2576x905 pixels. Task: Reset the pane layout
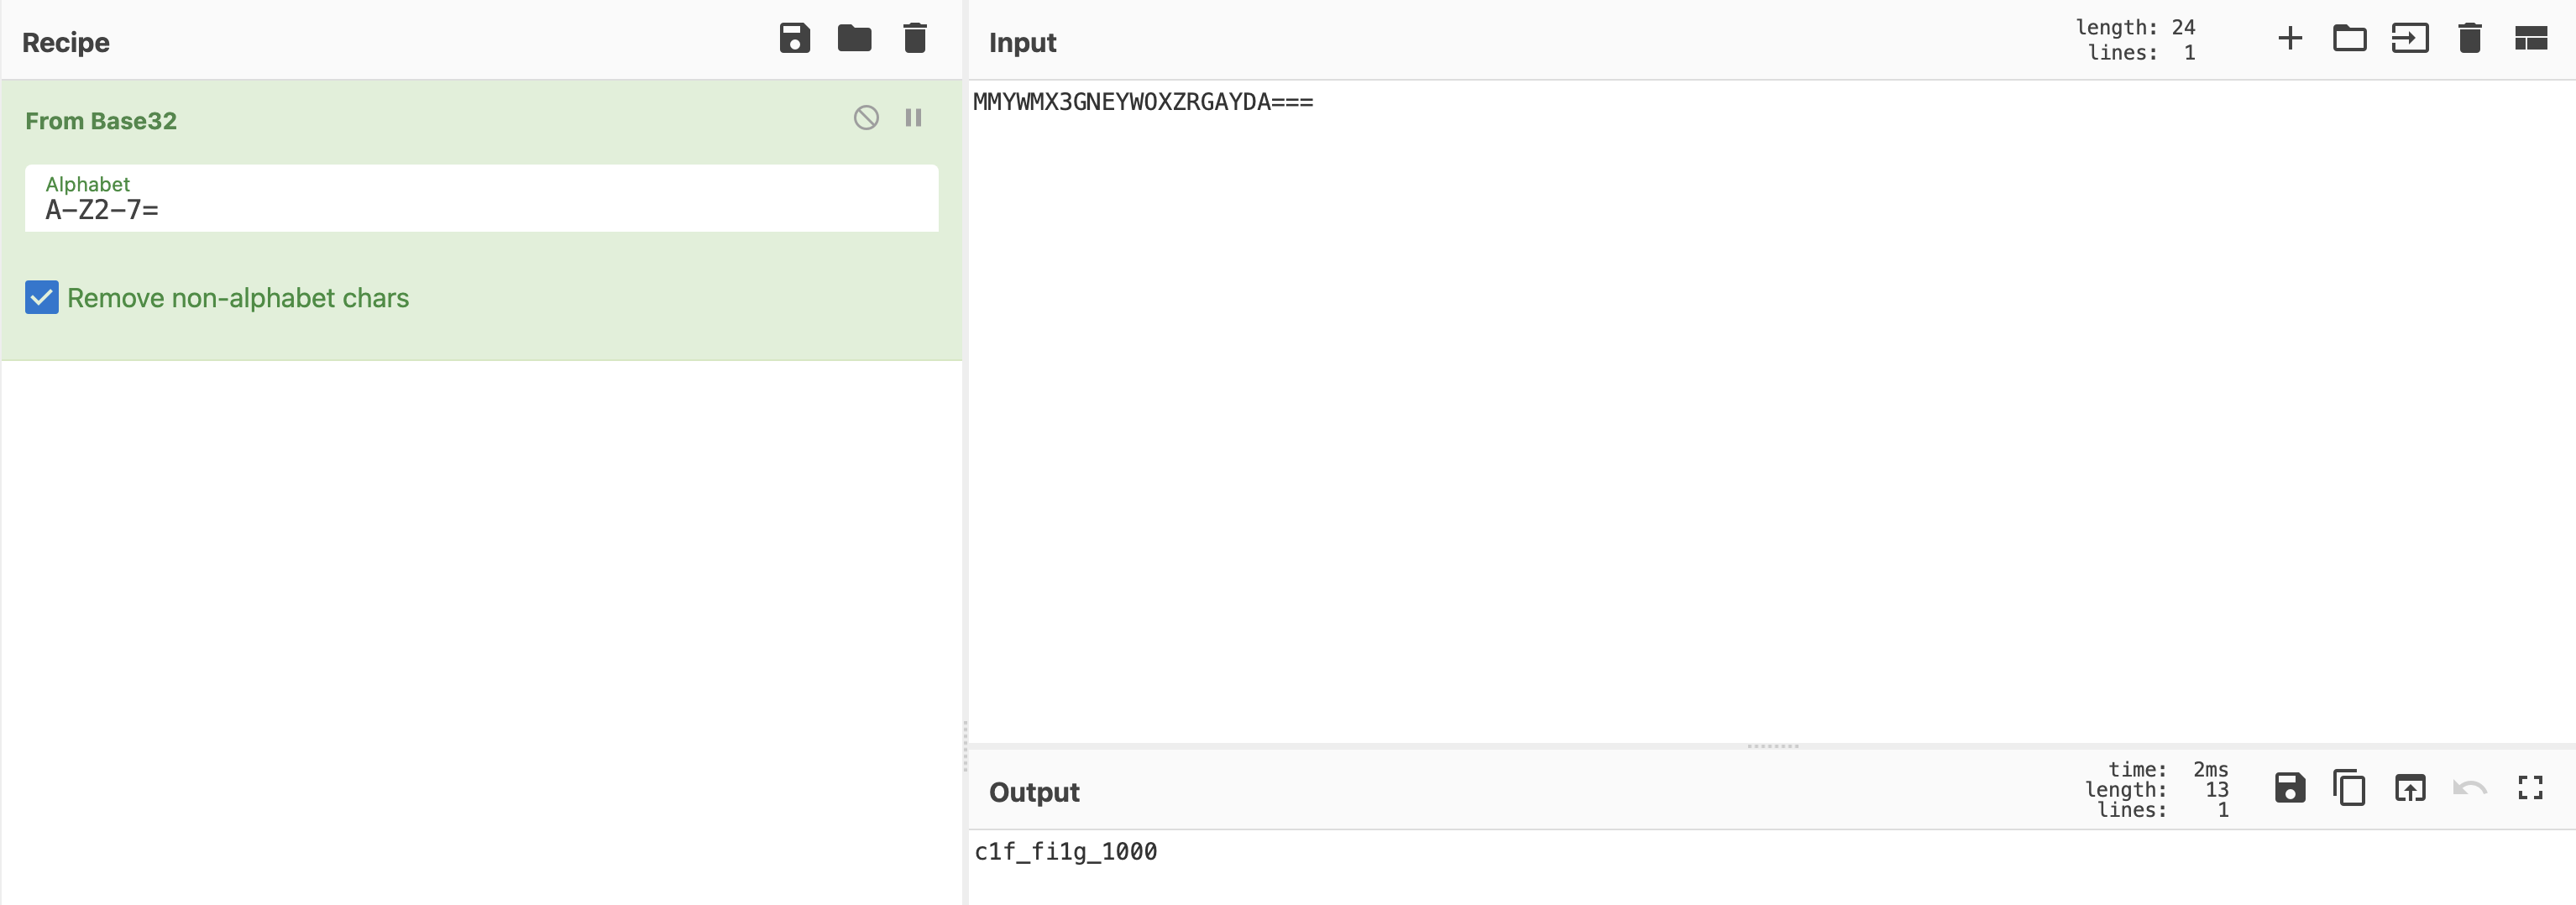tap(2530, 39)
